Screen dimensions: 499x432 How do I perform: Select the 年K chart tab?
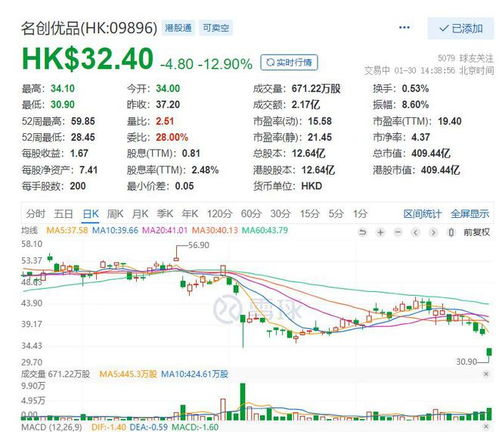(190, 214)
